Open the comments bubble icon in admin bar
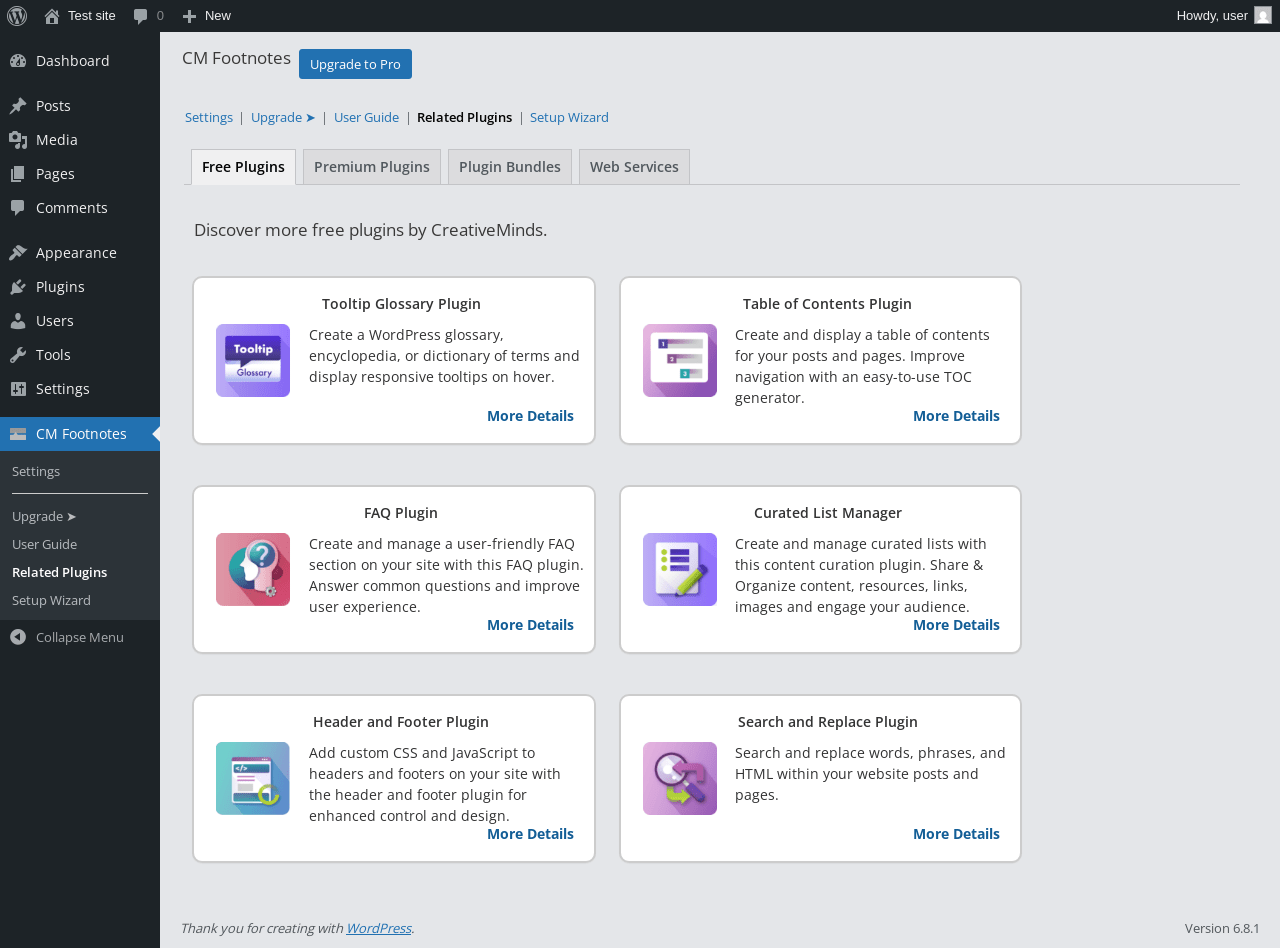 (141, 16)
